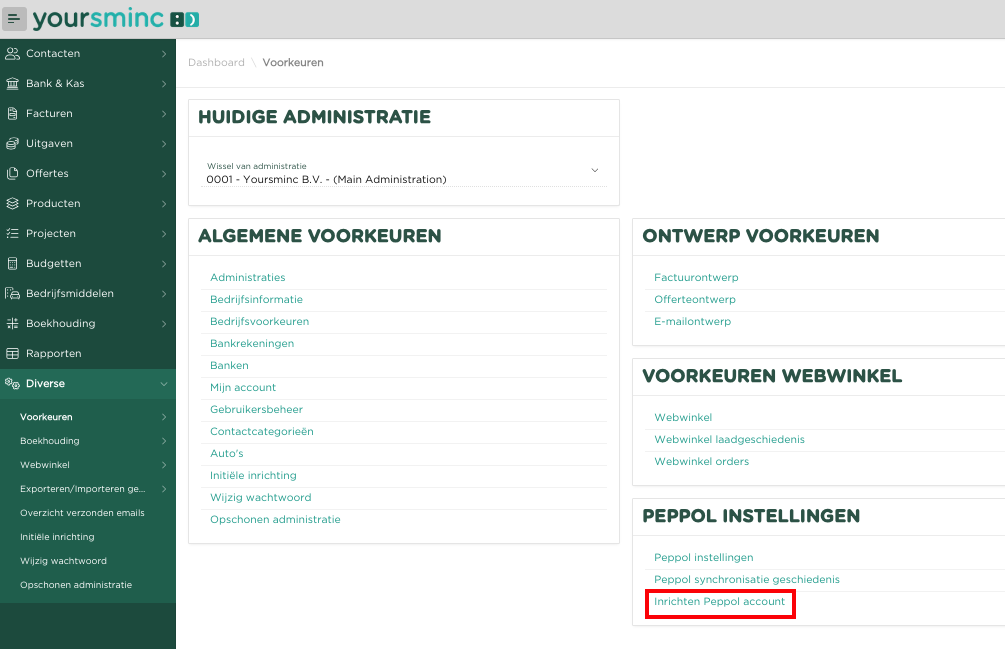
Task: Click the Facturen document icon
Action: [x=13, y=113]
